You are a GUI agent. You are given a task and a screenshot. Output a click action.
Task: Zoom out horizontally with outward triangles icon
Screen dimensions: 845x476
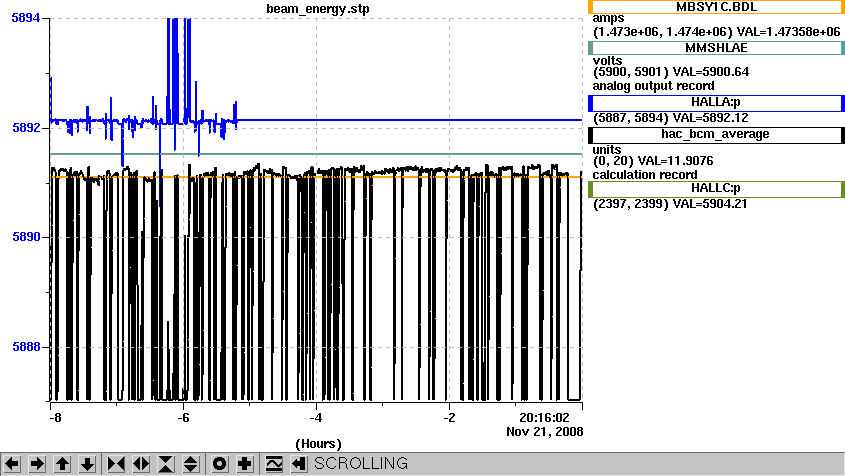141,464
